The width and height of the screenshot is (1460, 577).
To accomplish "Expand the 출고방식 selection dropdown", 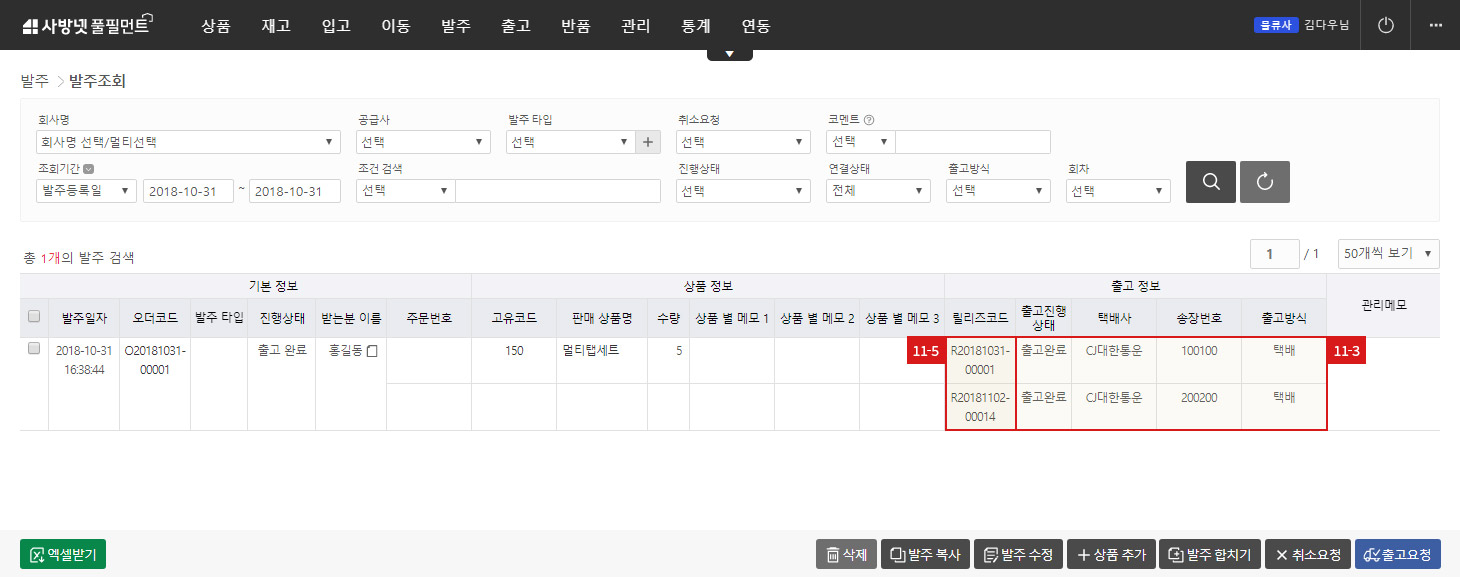I will pyautogui.click(x=997, y=190).
